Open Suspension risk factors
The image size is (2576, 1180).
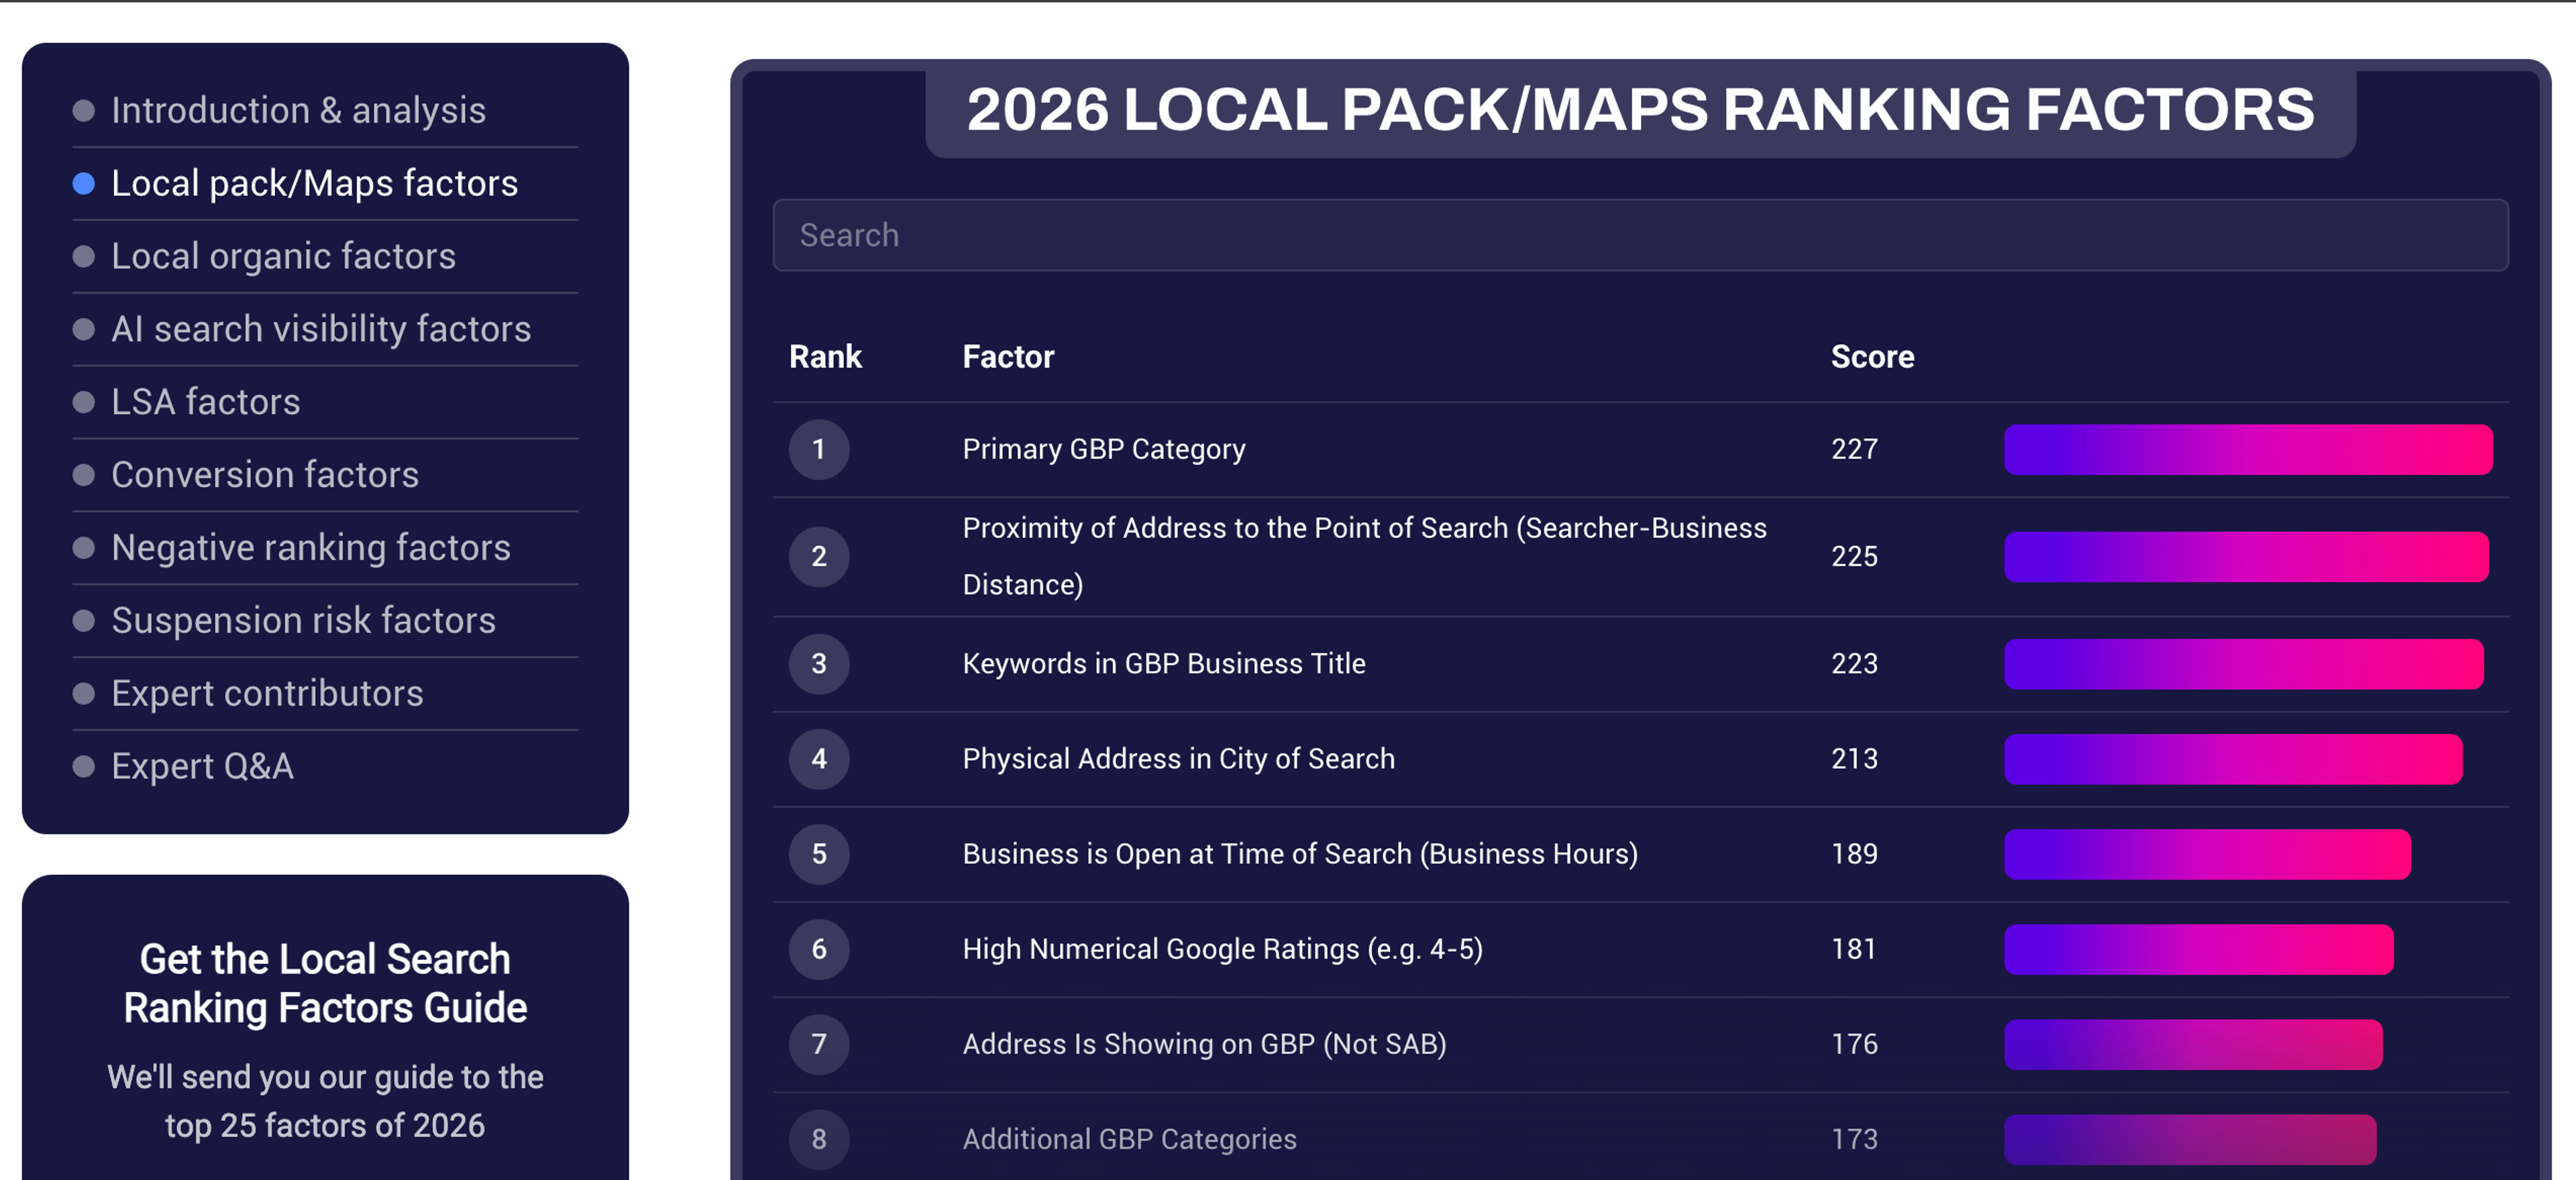pyautogui.click(x=303, y=621)
